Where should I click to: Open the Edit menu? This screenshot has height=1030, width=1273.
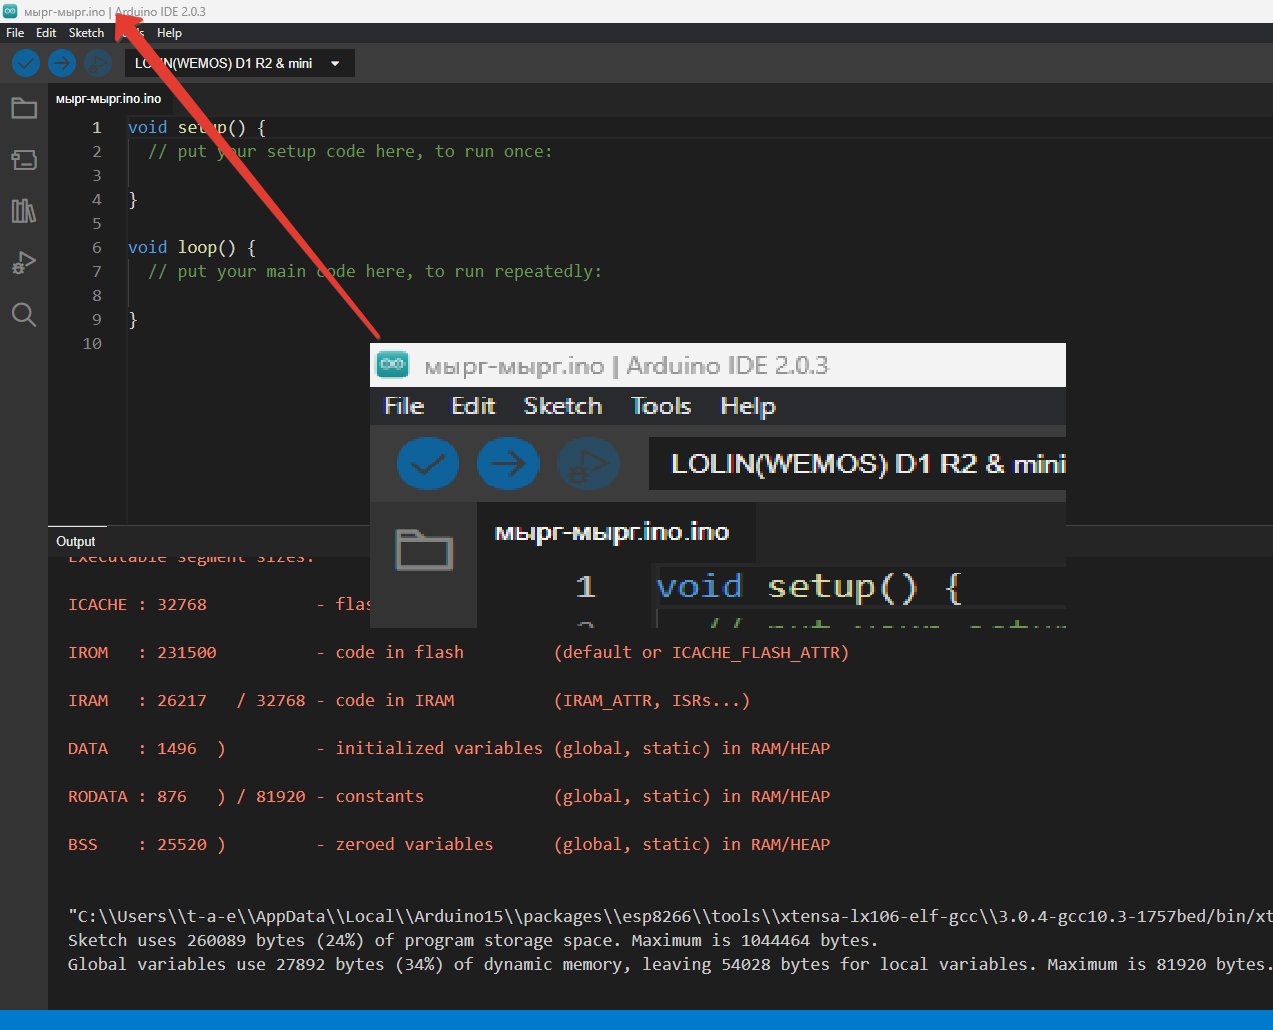point(46,33)
